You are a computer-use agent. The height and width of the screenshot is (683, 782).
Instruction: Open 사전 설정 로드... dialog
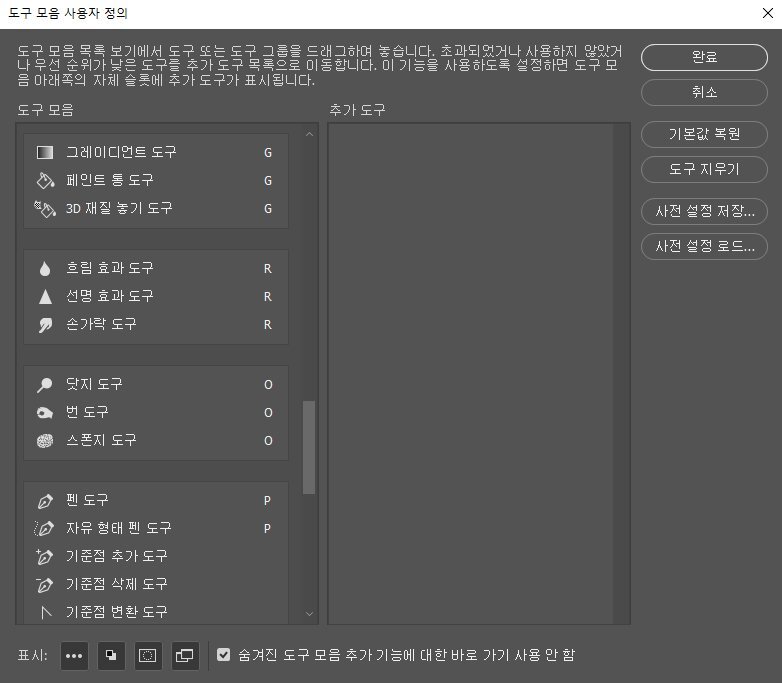coord(704,246)
